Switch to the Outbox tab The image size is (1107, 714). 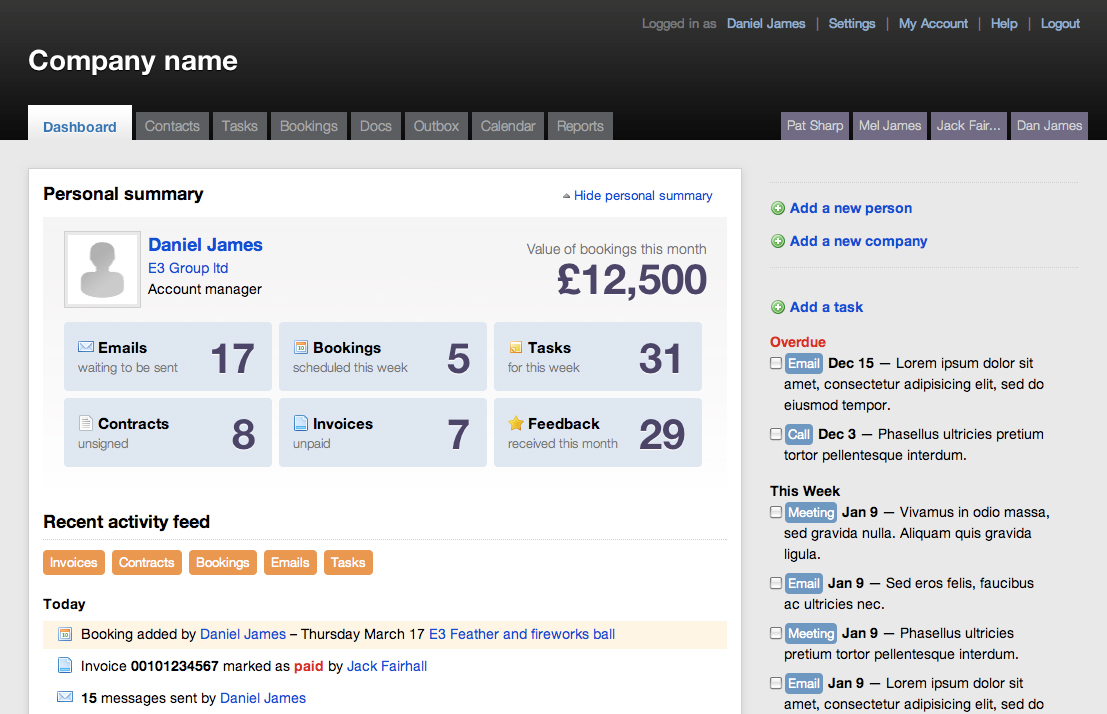point(436,126)
